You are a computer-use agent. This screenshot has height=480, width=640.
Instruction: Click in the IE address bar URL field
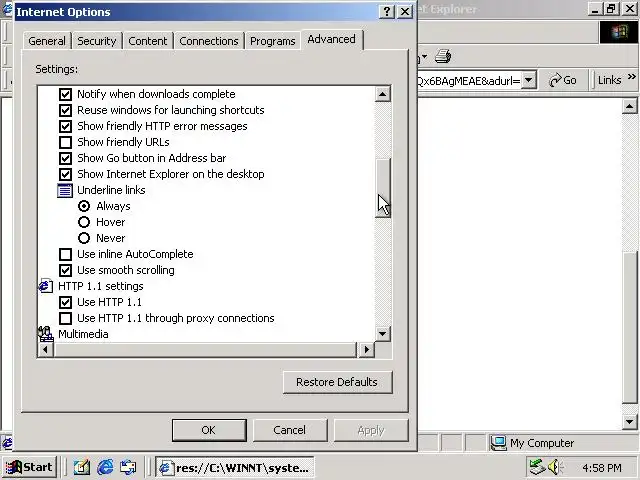pos(469,80)
